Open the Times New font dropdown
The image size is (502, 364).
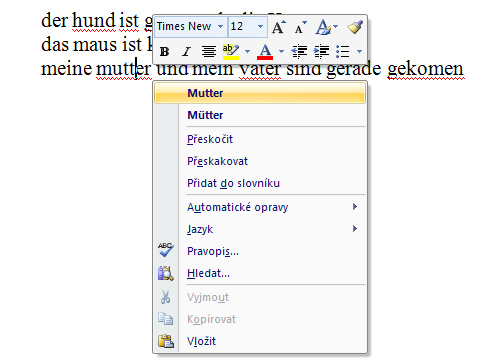220,26
